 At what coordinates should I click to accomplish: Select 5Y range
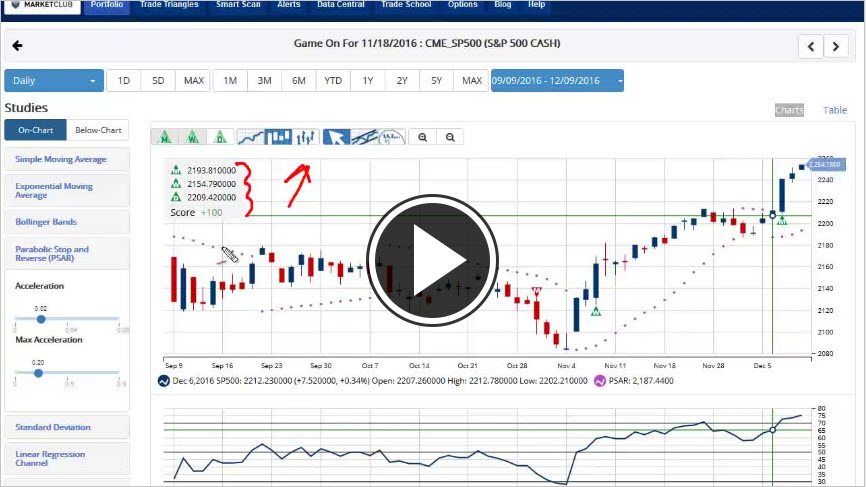click(x=436, y=81)
